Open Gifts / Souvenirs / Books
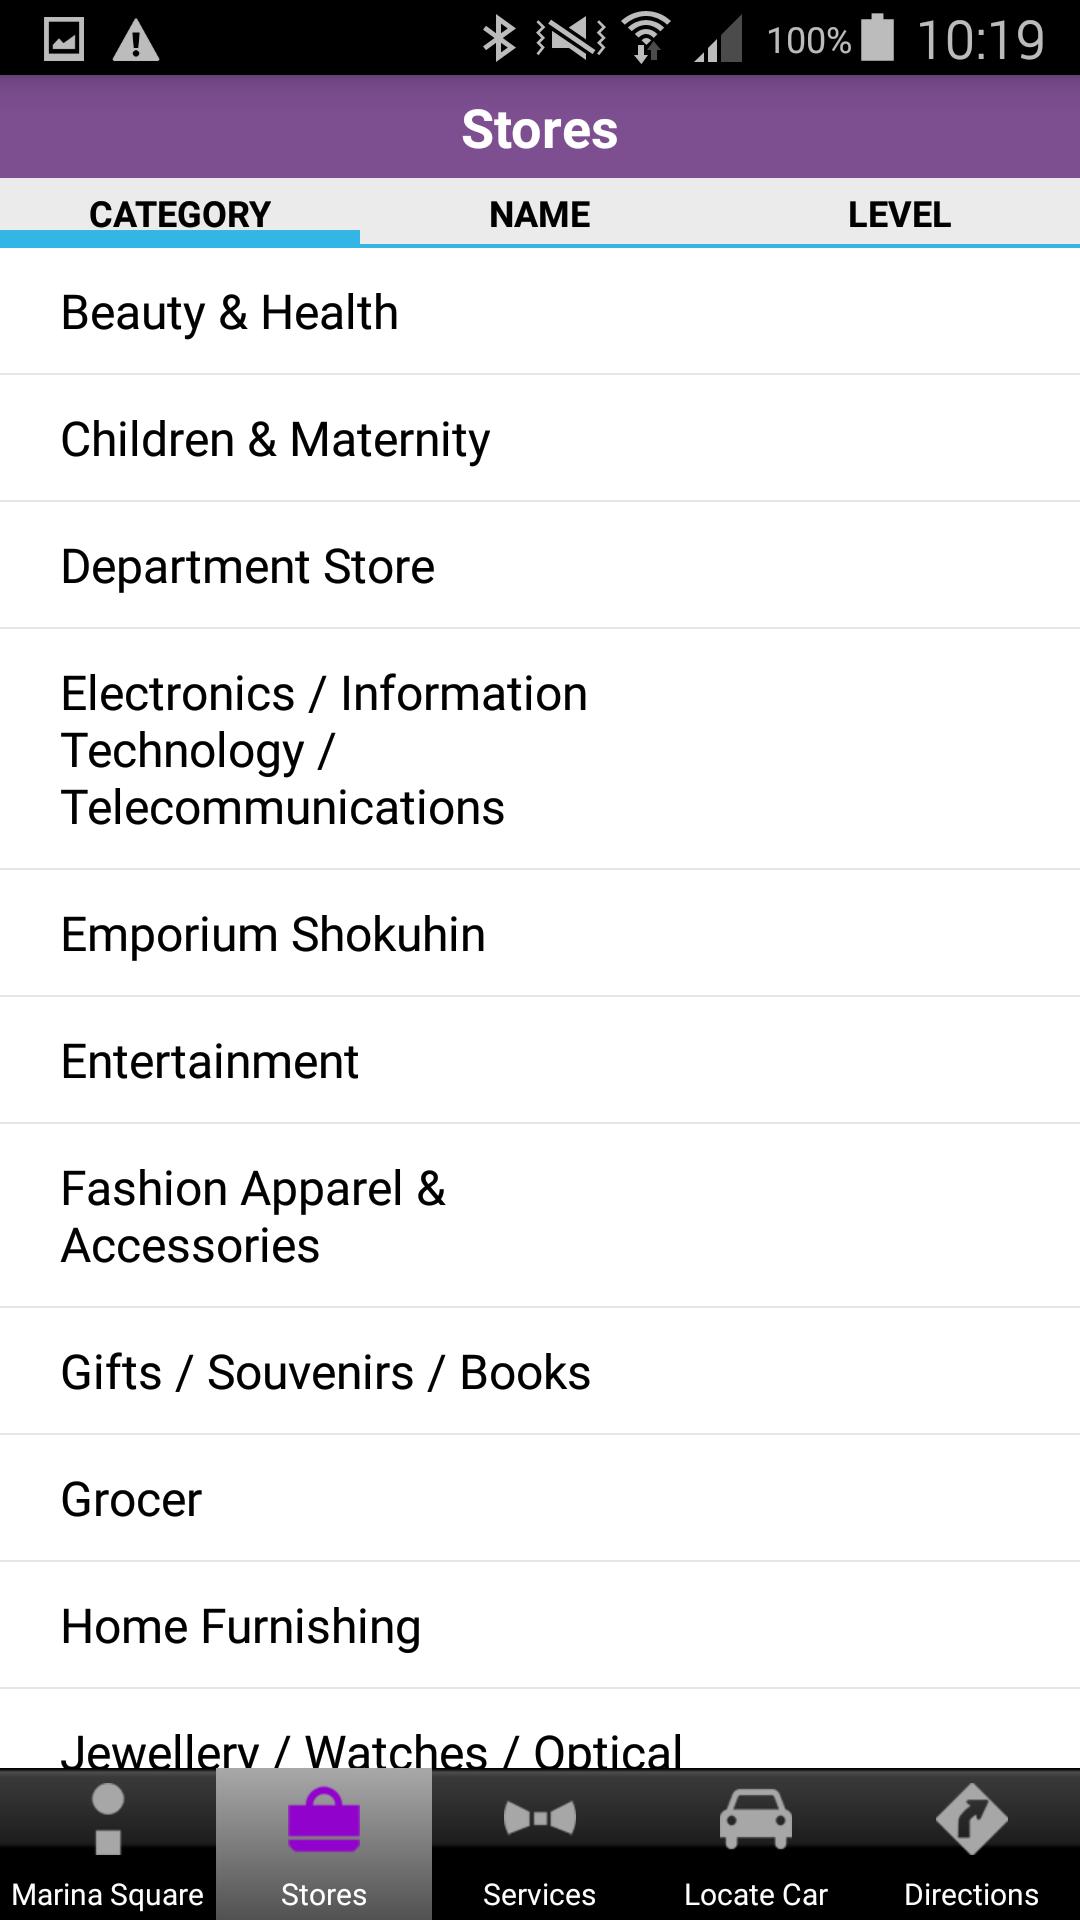The image size is (1080, 1920). pos(326,1373)
